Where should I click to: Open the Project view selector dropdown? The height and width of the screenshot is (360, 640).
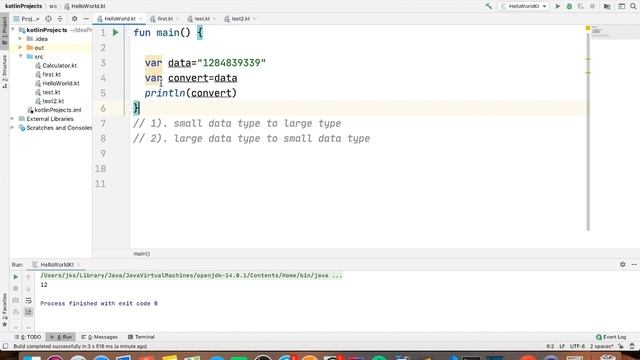(x=27, y=19)
